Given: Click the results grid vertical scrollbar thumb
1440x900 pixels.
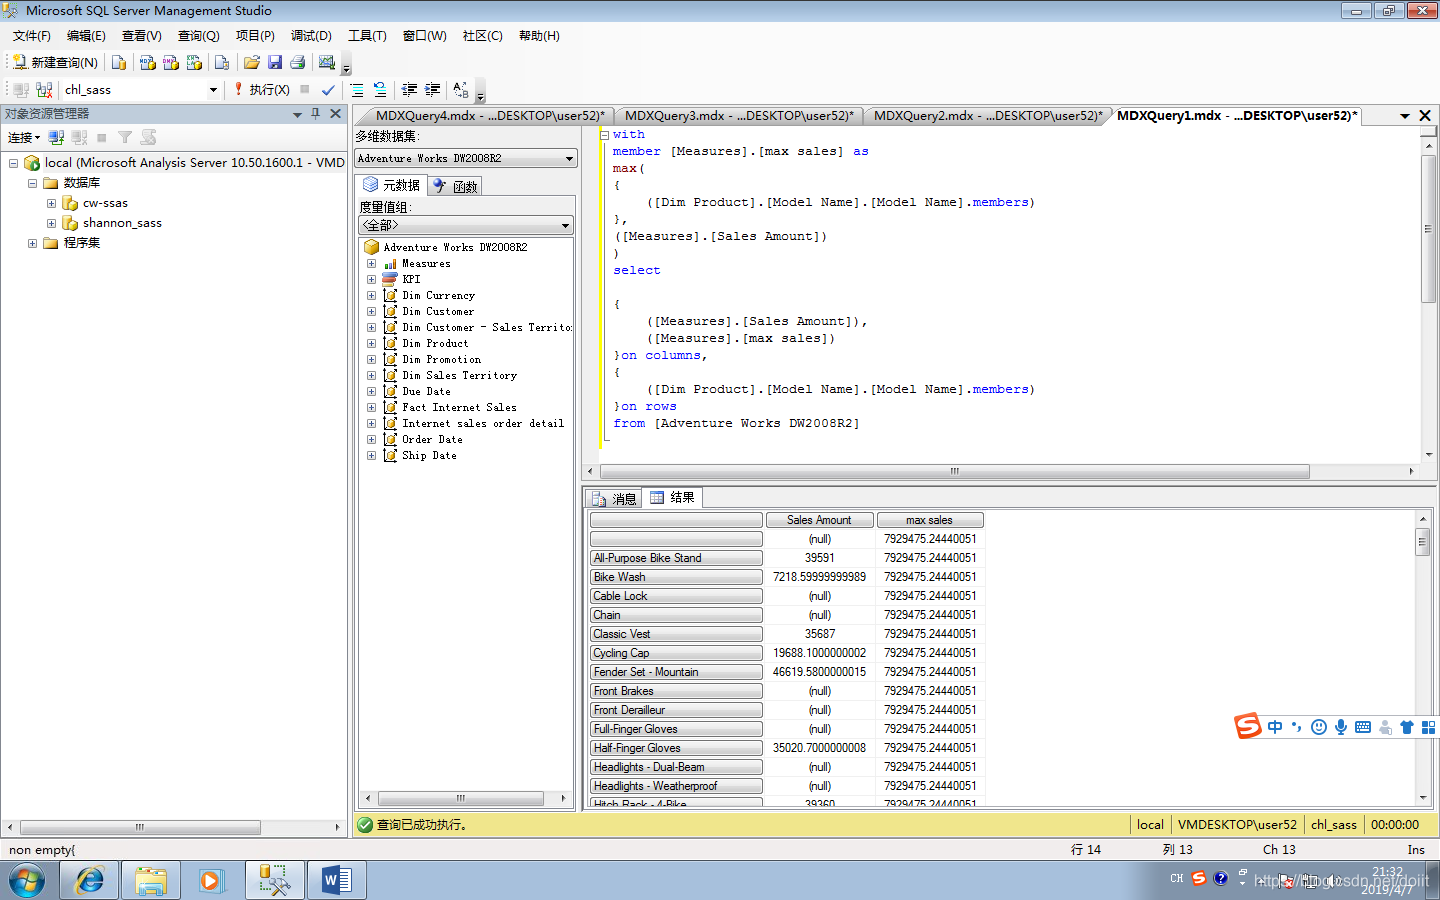Looking at the screenshot, I should coord(1423,542).
